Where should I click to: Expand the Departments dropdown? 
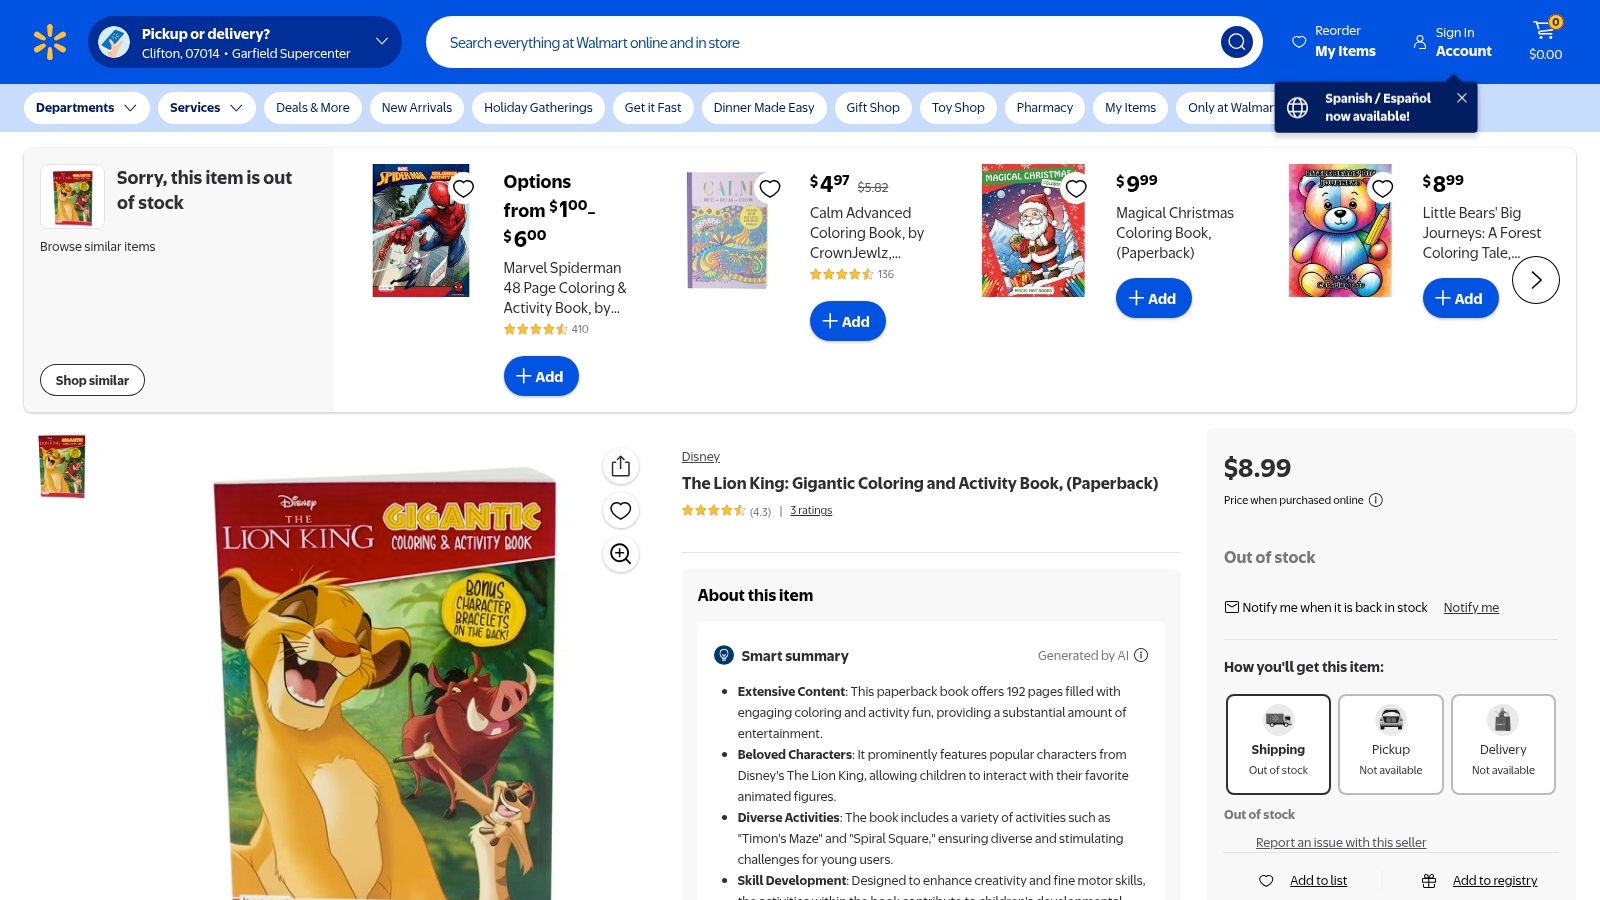(x=86, y=107)
